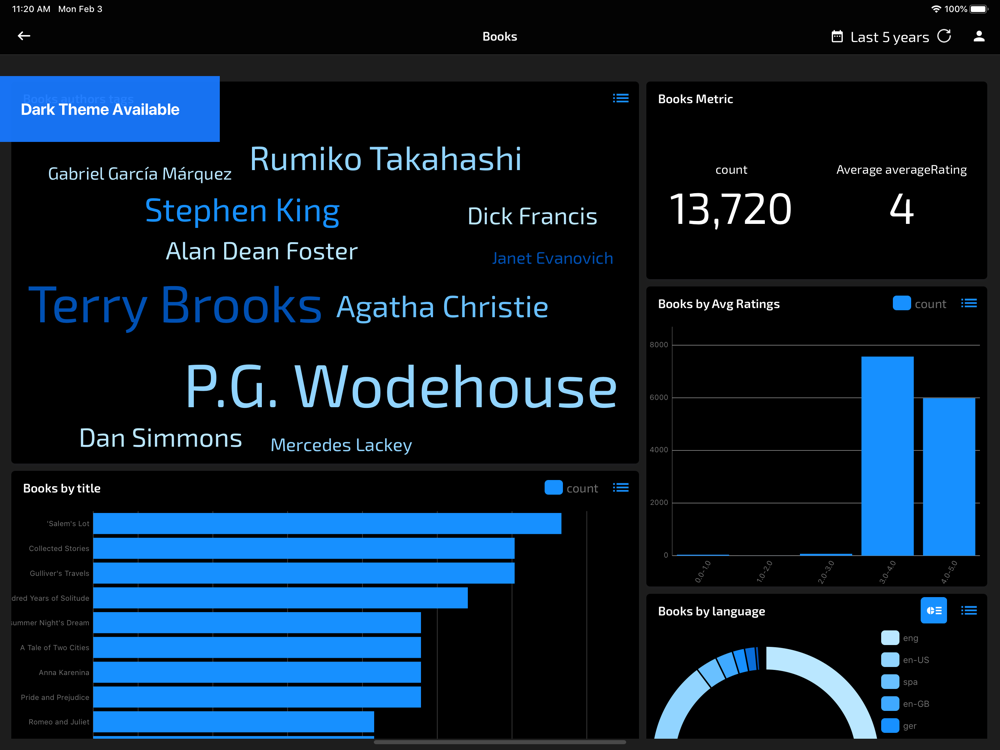The image size is (1000, 750).
Task: Click the horizontal scroll indicator at bottom
Action: [x=499, y=742]
